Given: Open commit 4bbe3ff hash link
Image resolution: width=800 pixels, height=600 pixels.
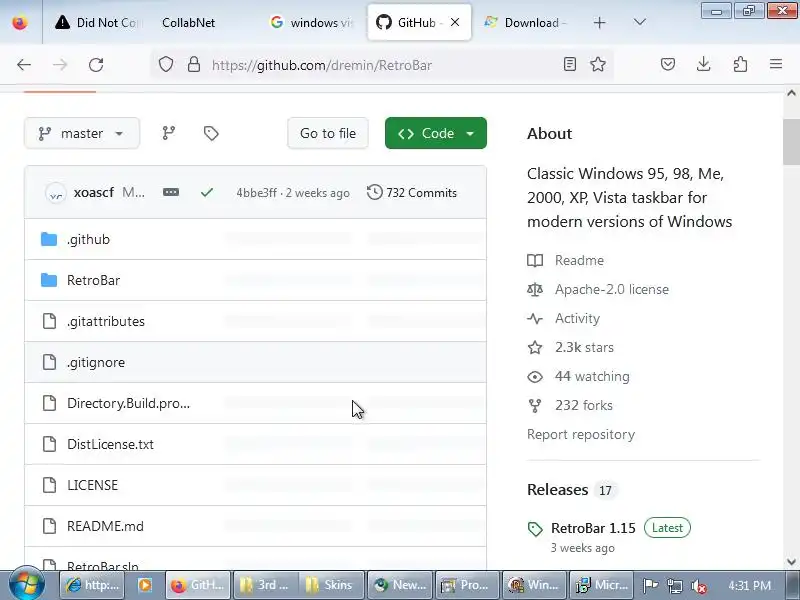Looking at the screenshot, I should click(256, 193).
